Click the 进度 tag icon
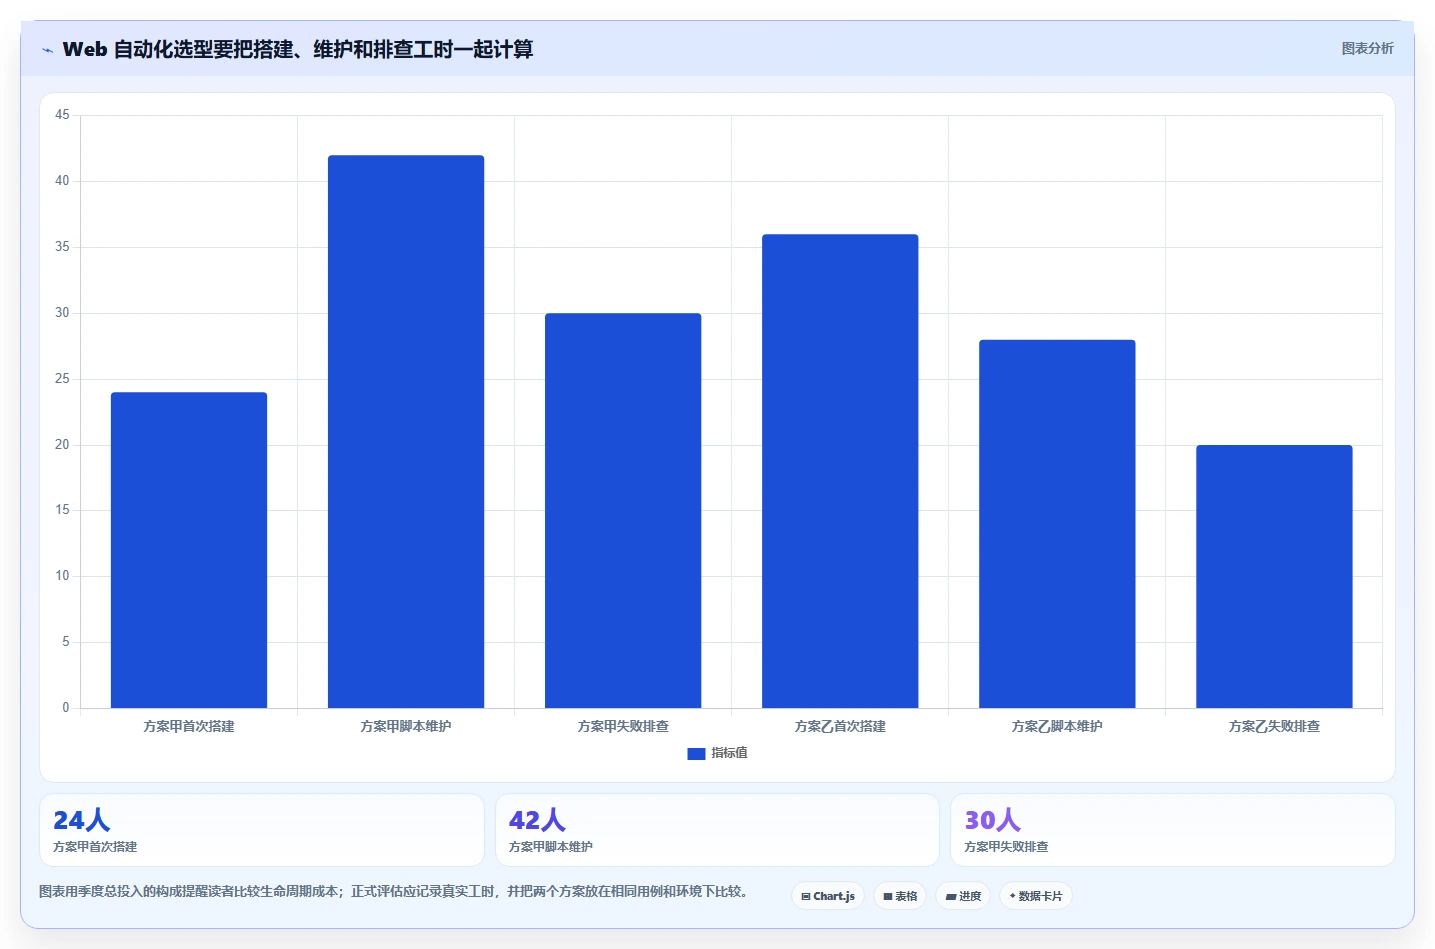This screenshot has height=949, width=1435. pos(951,897)
